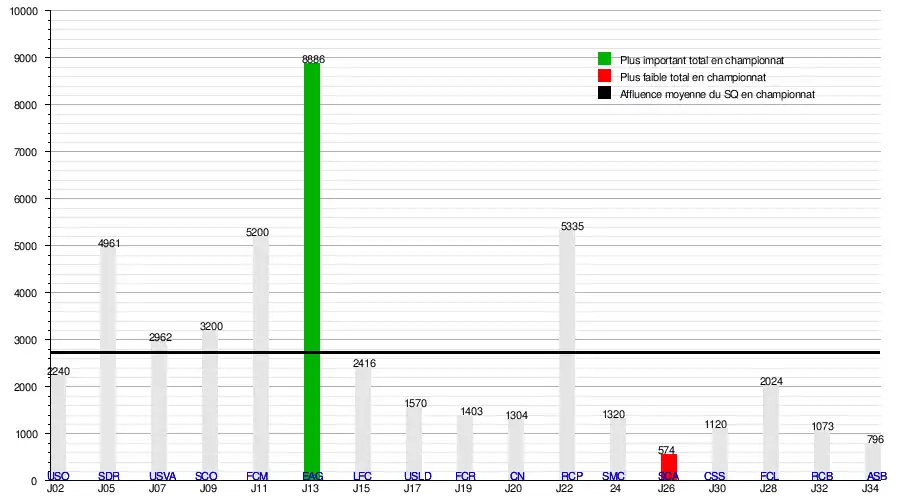Image resolution: width=900 pixels, height=500 pixels.
Task: Click the green legend color swatch
Action: 604,59
